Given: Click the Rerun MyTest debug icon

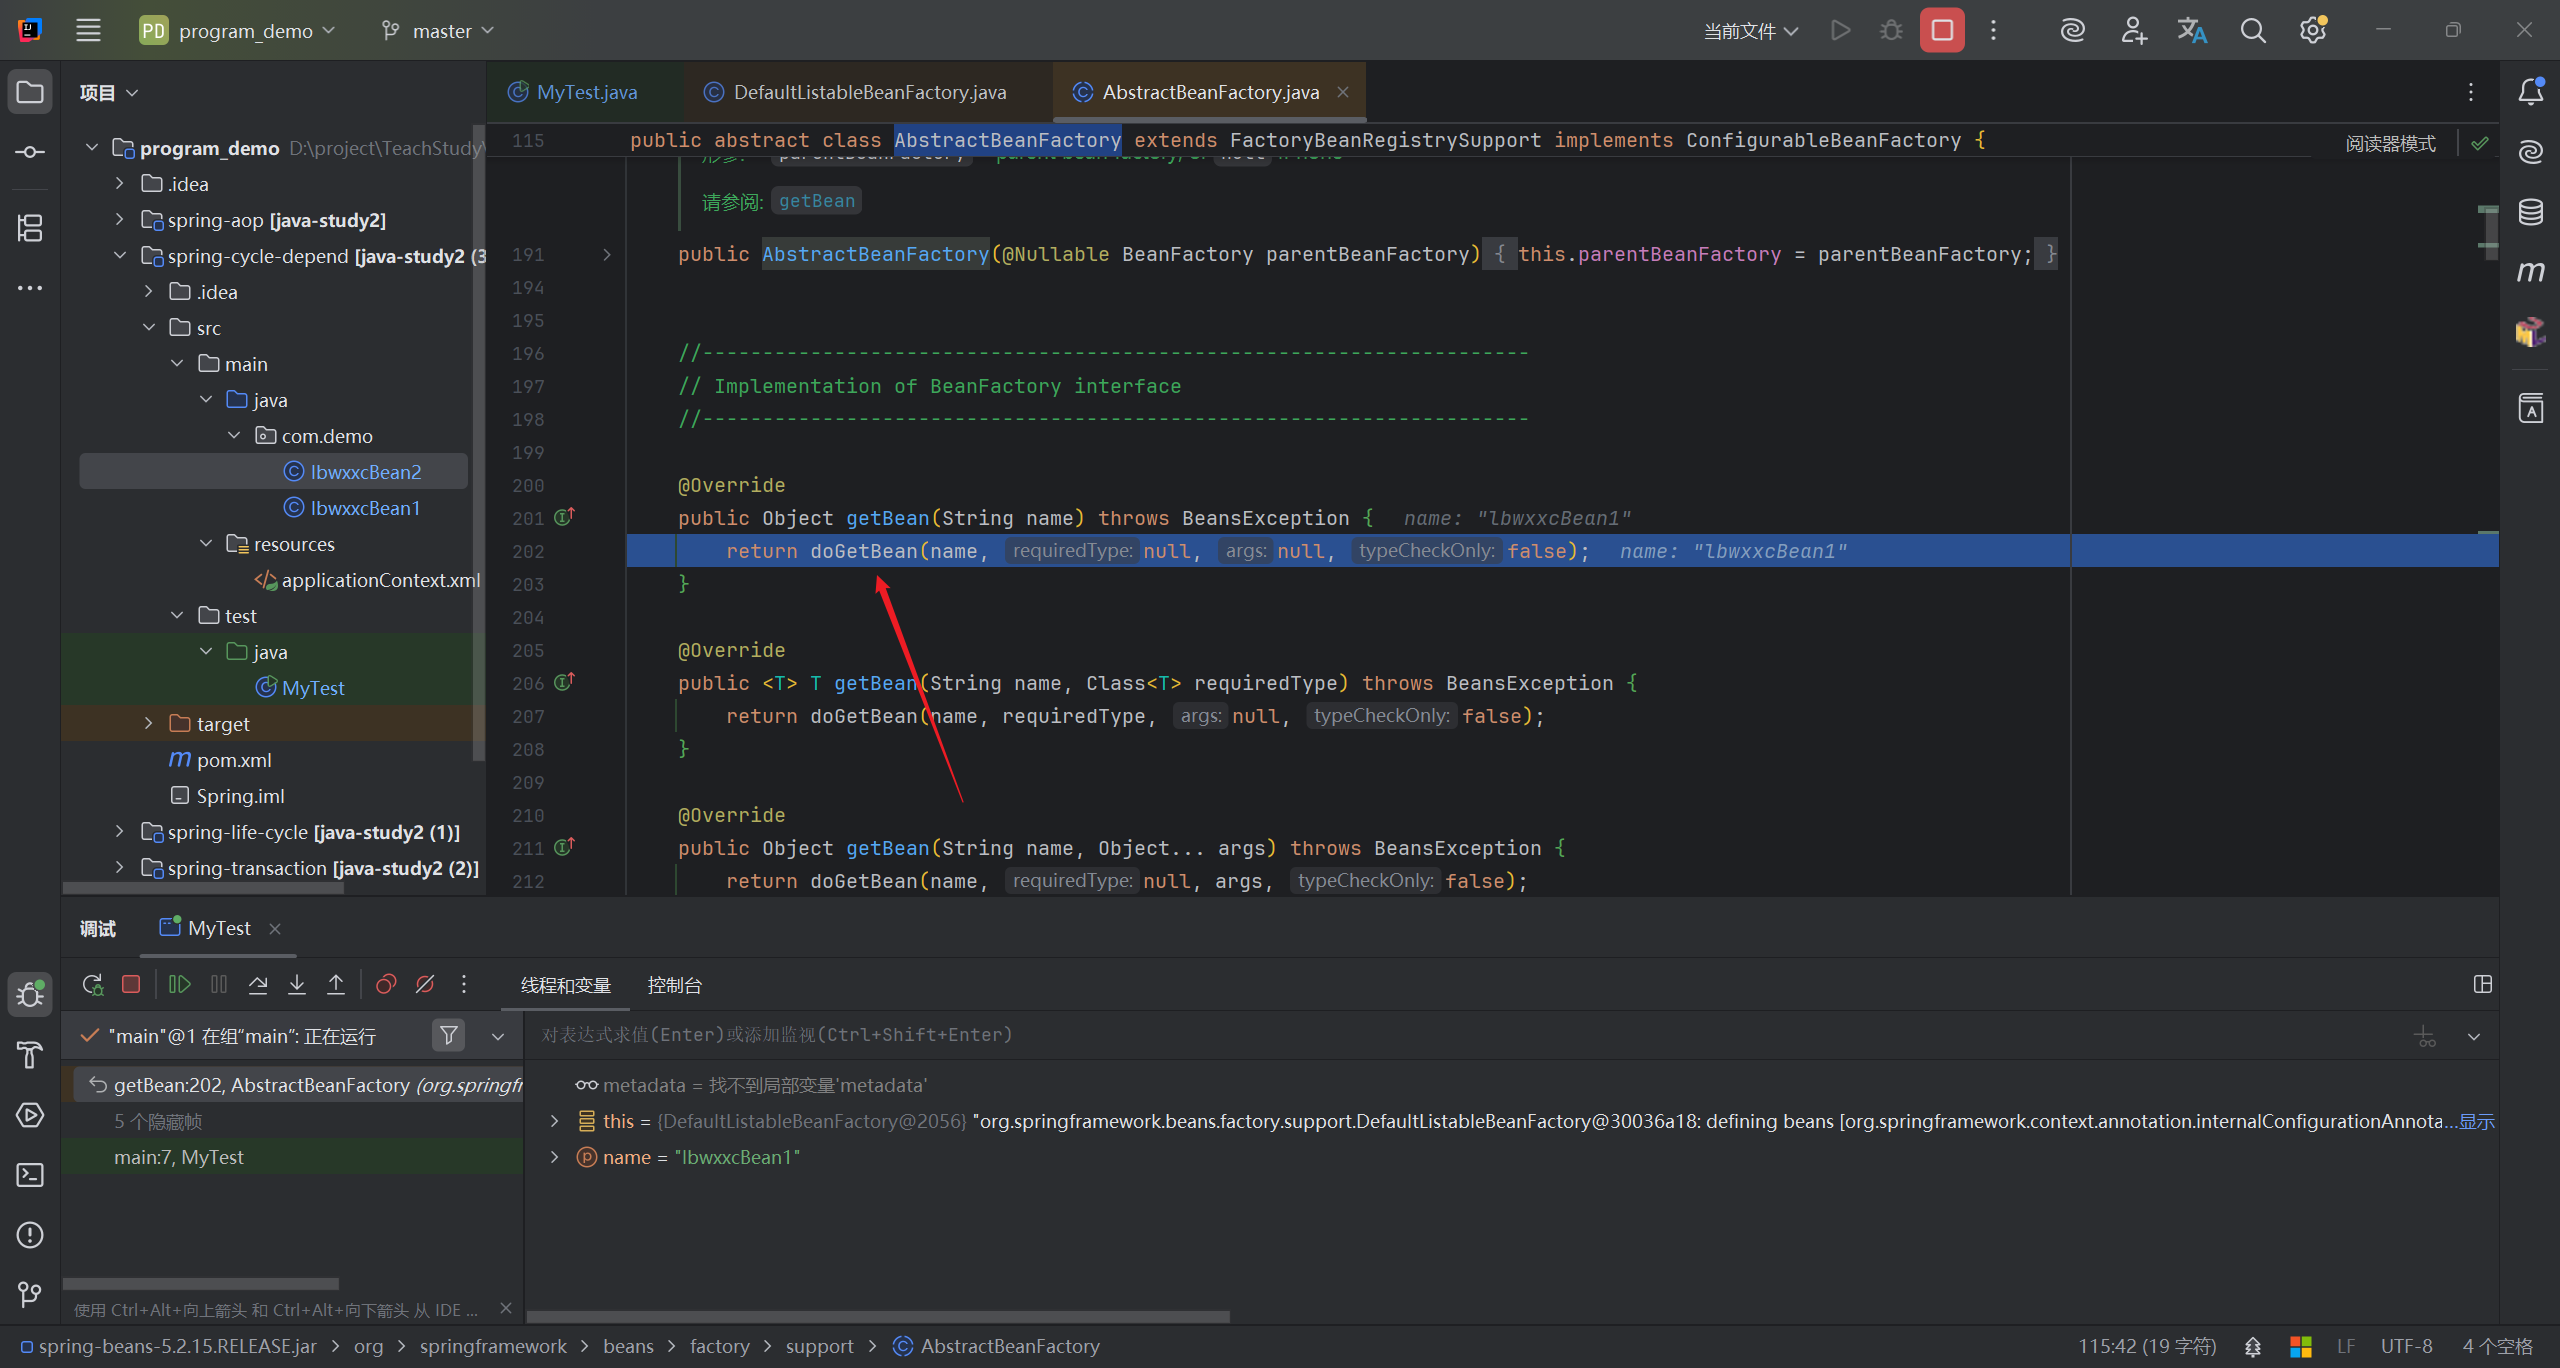Looking at the screenshot, I should [x=92, y=985].
